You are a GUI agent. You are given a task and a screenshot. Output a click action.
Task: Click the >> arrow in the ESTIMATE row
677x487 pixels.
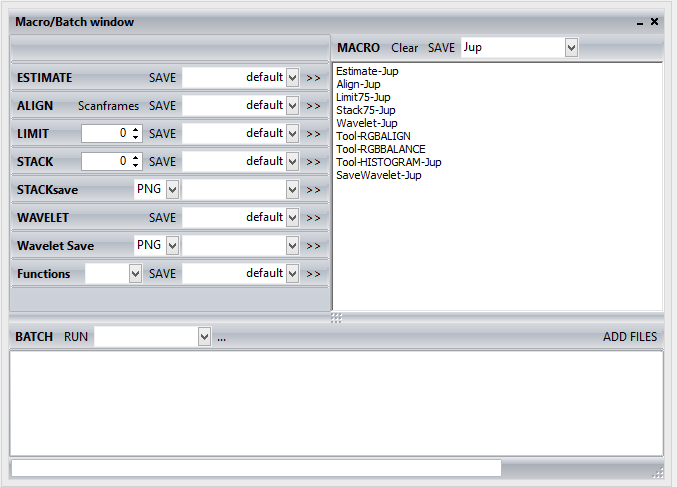click(313, 78)
